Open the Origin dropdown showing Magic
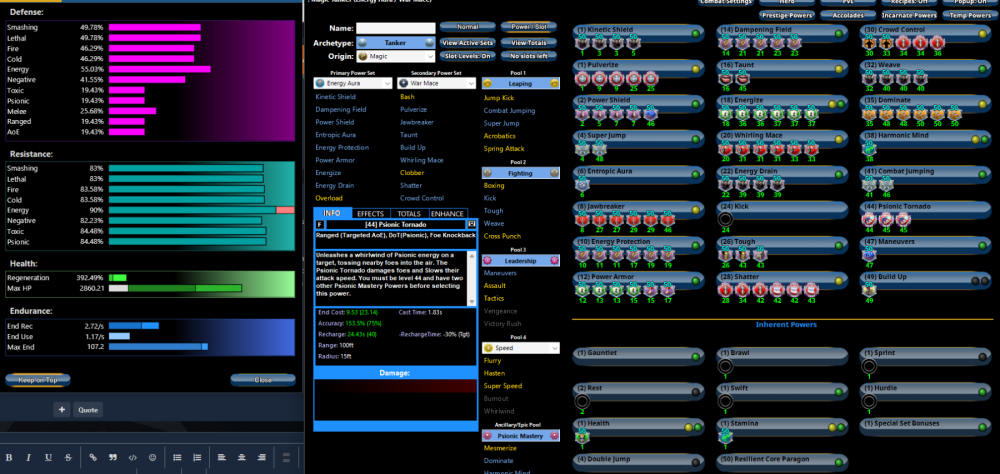 [397, 57]
